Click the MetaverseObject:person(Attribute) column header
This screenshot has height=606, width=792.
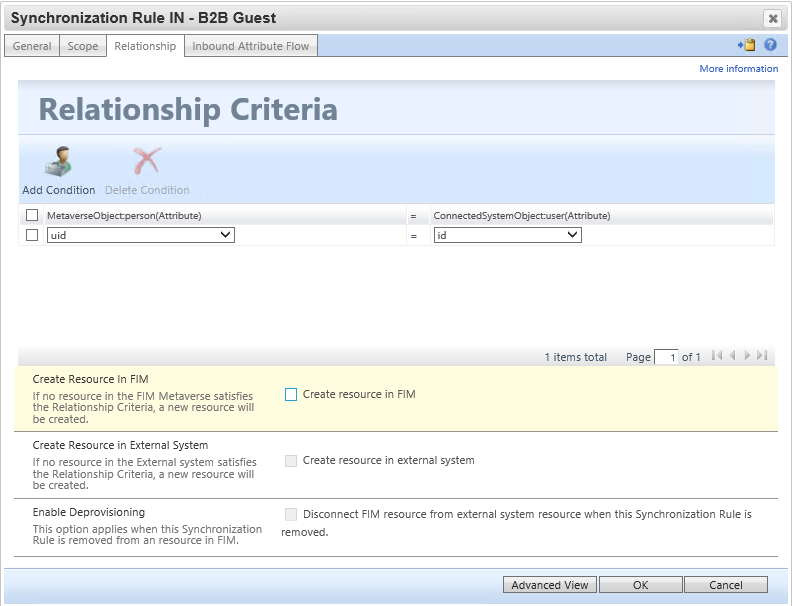(x=124, y=216)
